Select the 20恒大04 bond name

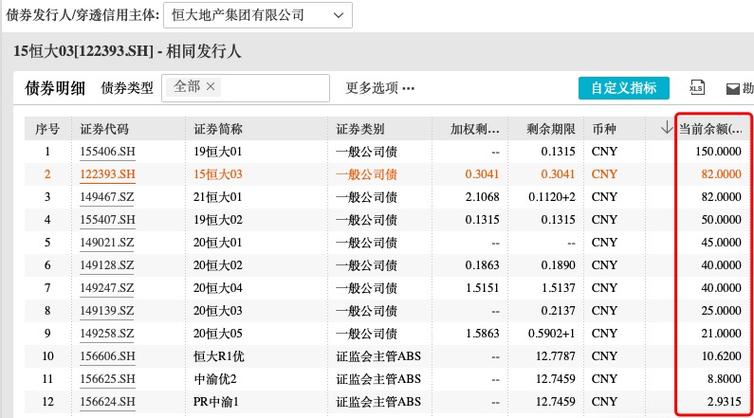click(218, 288)
